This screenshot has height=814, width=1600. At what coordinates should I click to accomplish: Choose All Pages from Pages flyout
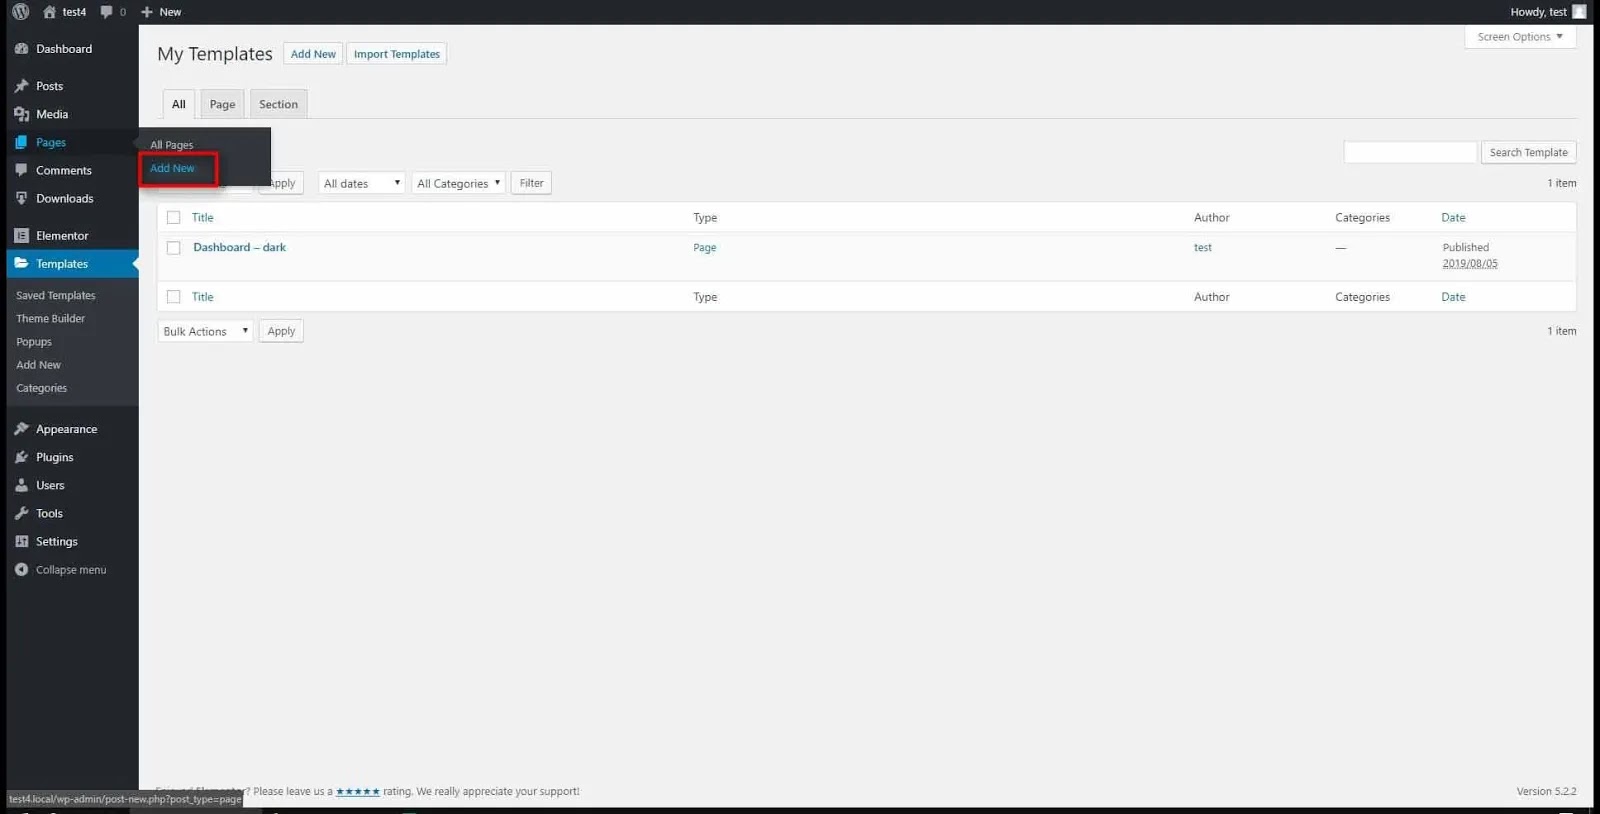pos(172,145)
